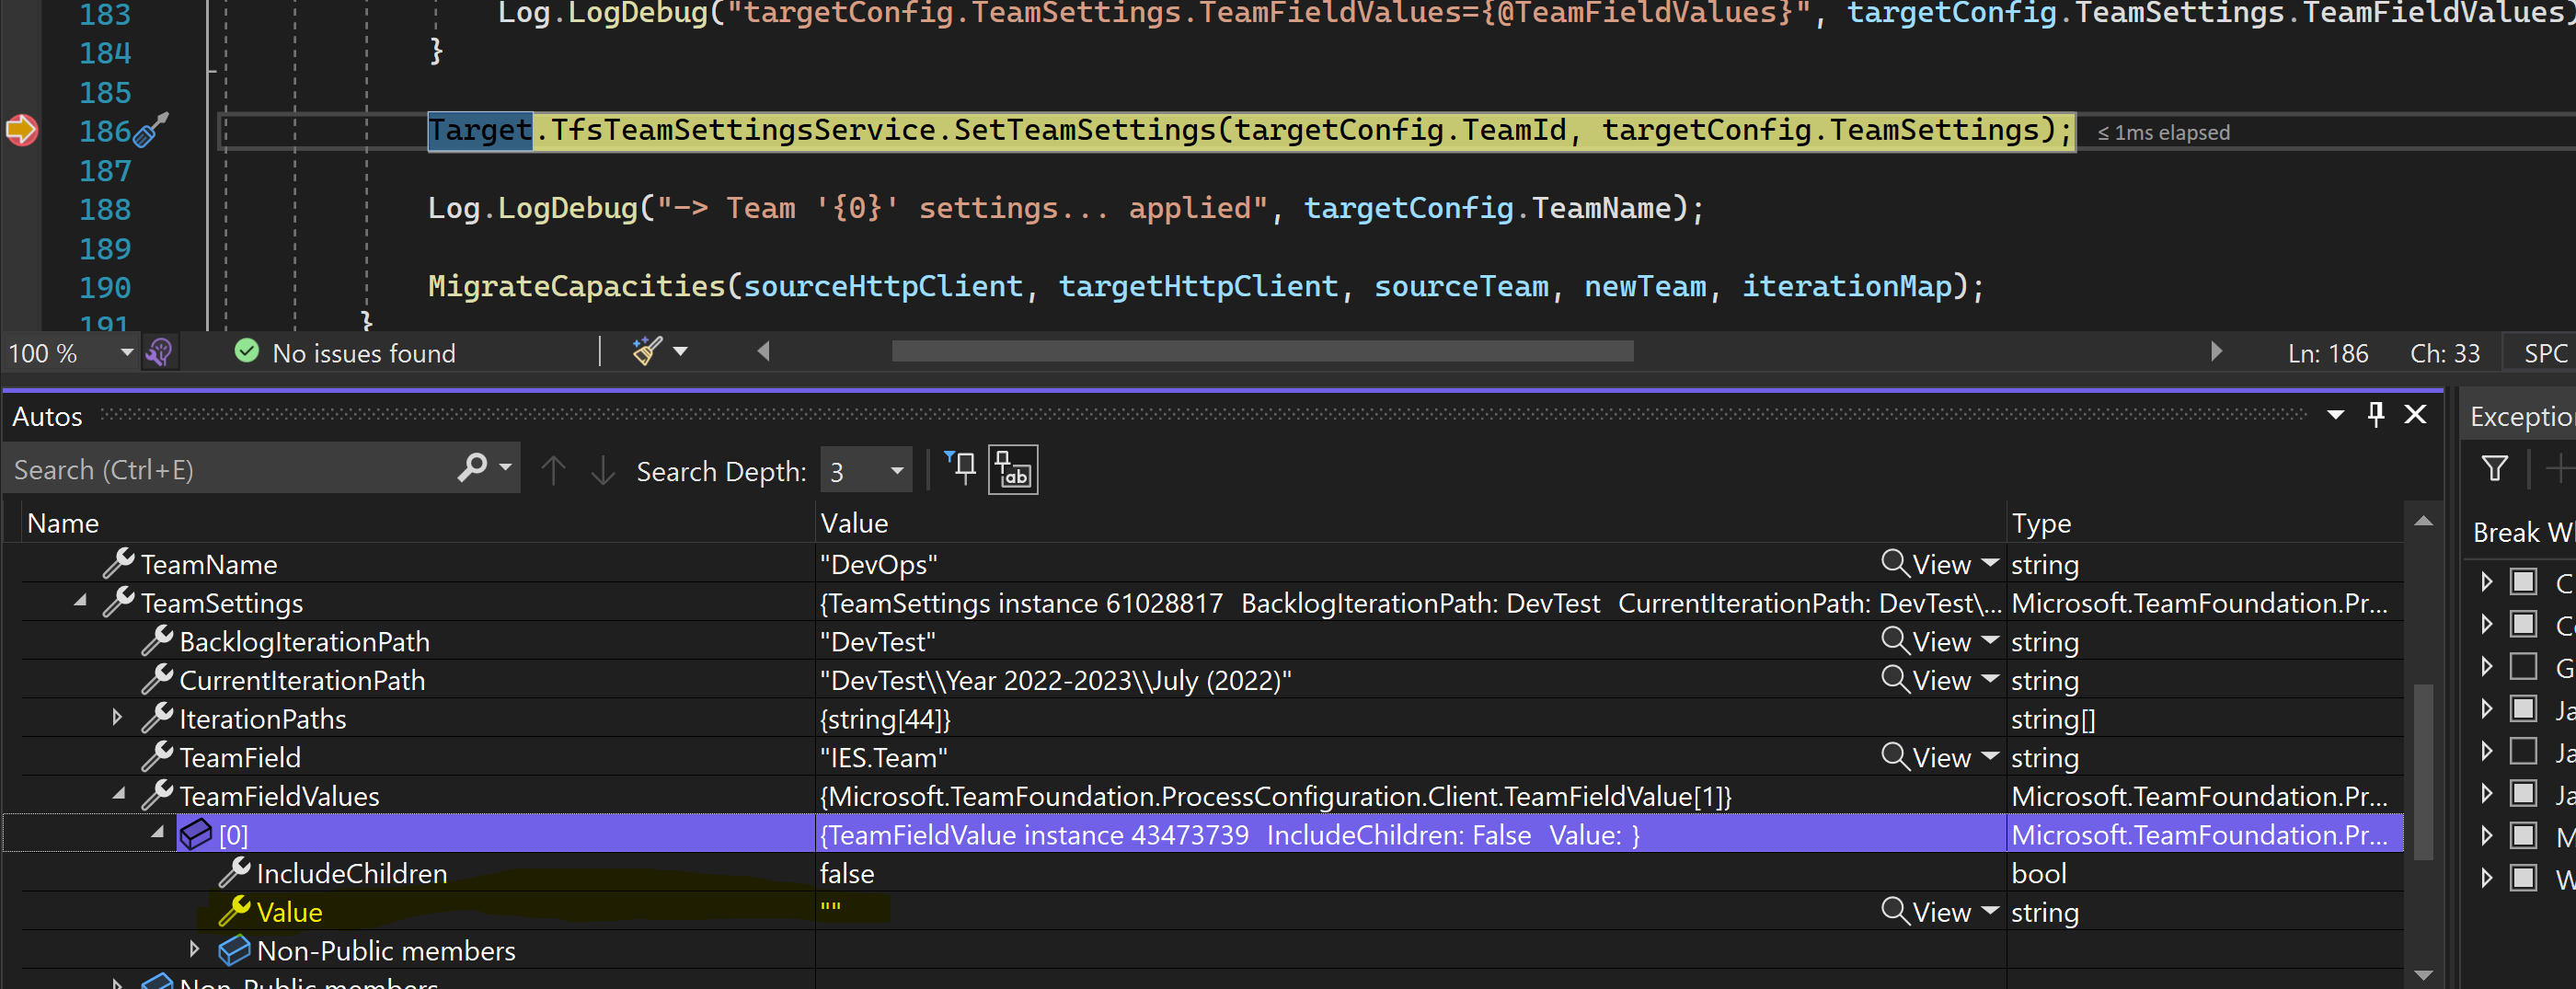Open the Quick Actions and Refactorings icon
The image size is (2576, 989).
tap(160, 352)
